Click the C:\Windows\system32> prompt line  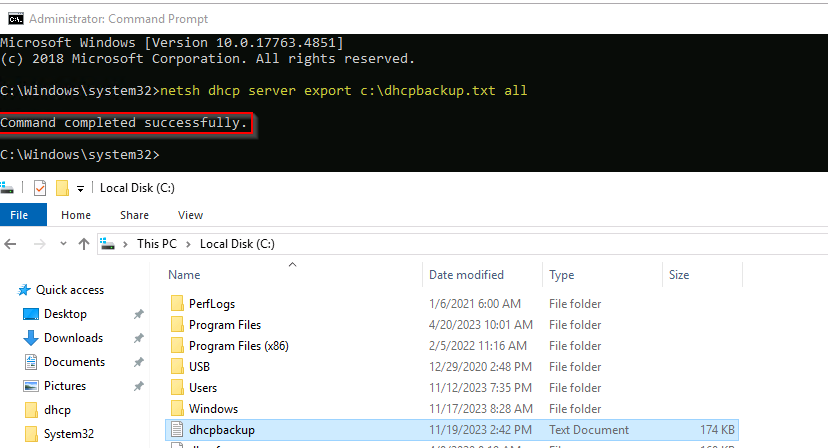tap(79, 155)
